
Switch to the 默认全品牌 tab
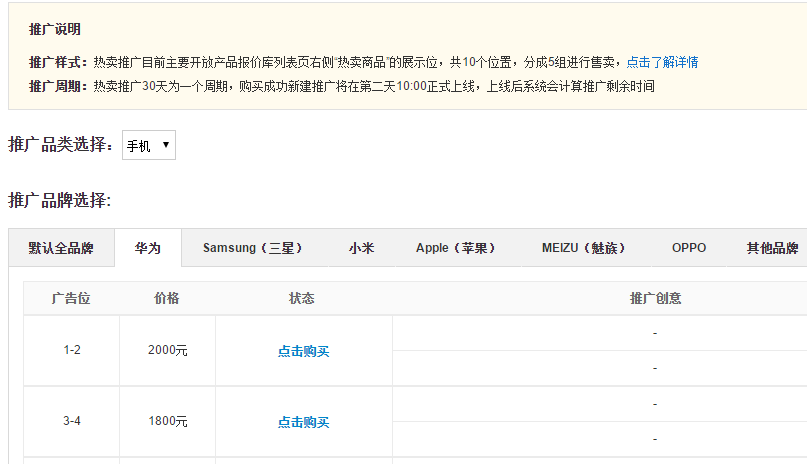click(x=61, y=248)
